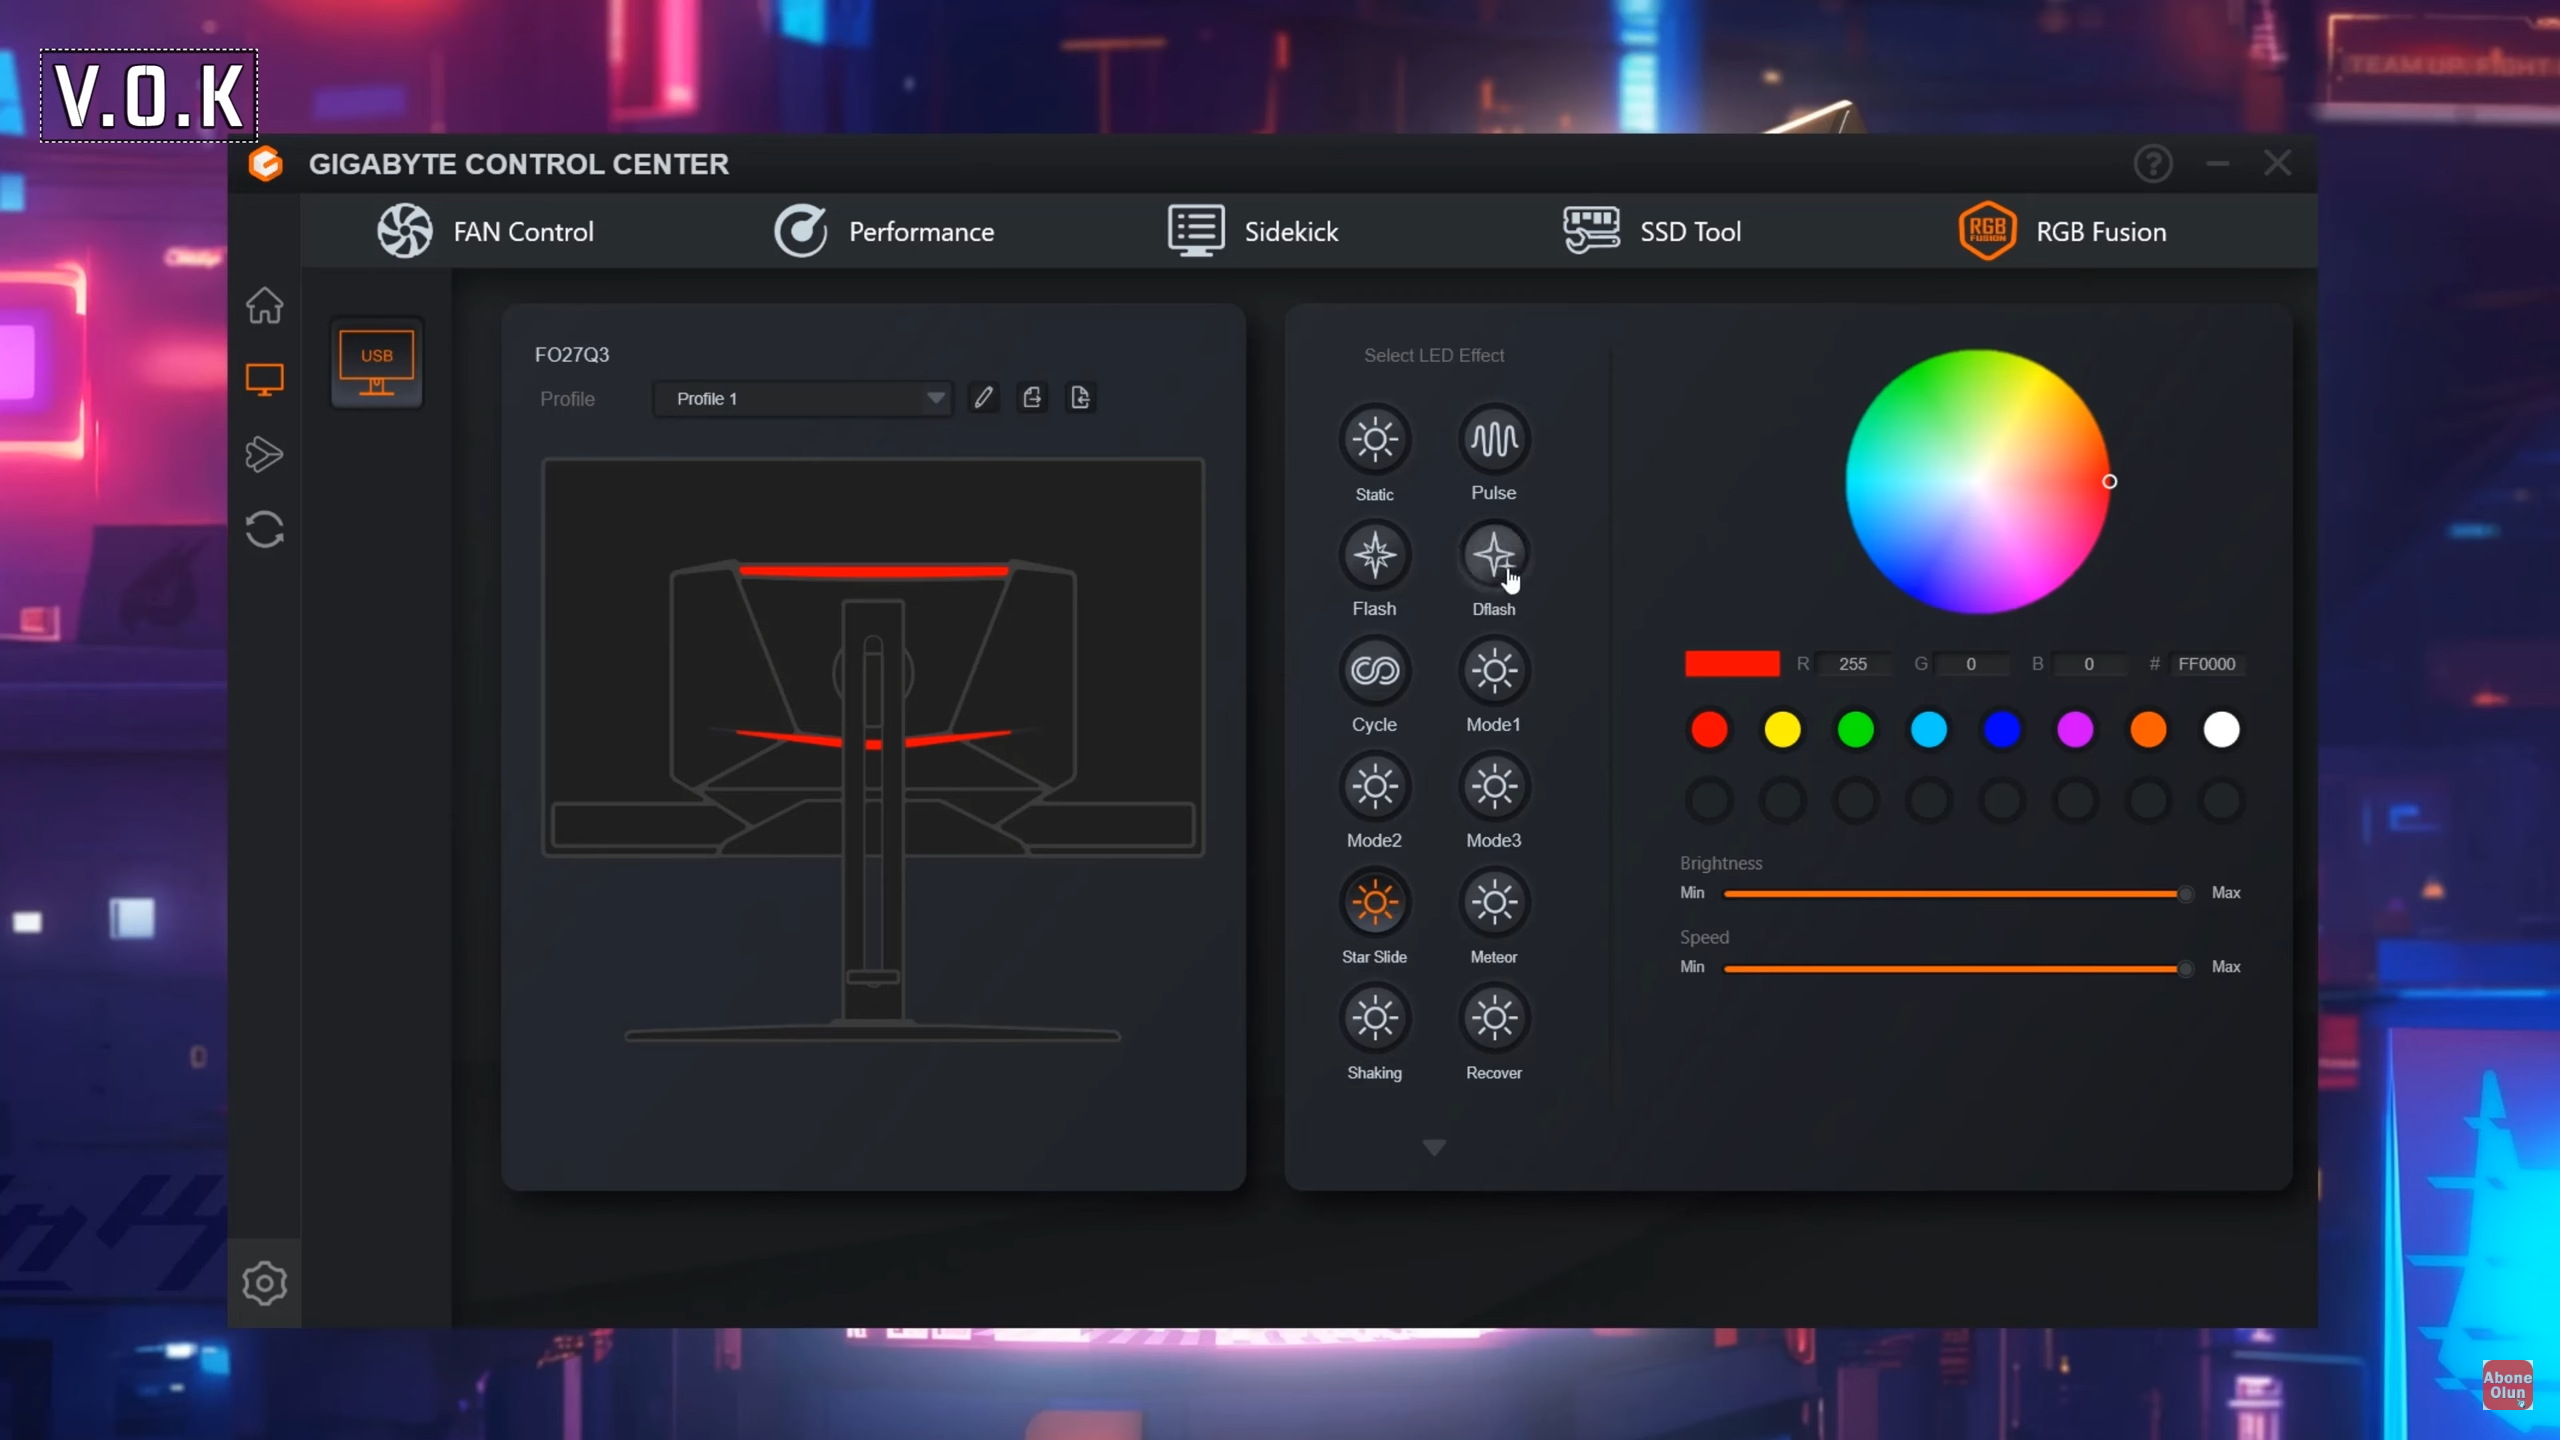Select the Recover LED effect
Viewport: 2560px width, 1440px height.
pyautogui.click(x=1494, y=1019)
